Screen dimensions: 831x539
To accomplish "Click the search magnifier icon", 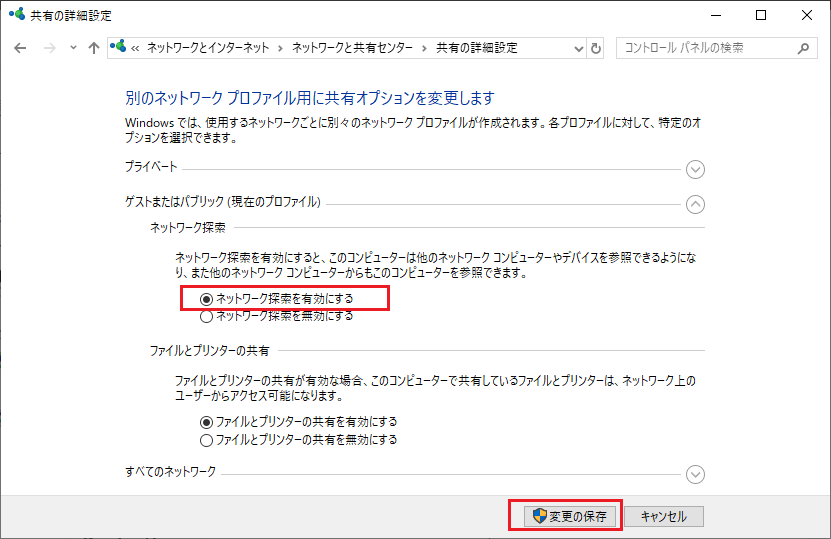I will (803, 48).
